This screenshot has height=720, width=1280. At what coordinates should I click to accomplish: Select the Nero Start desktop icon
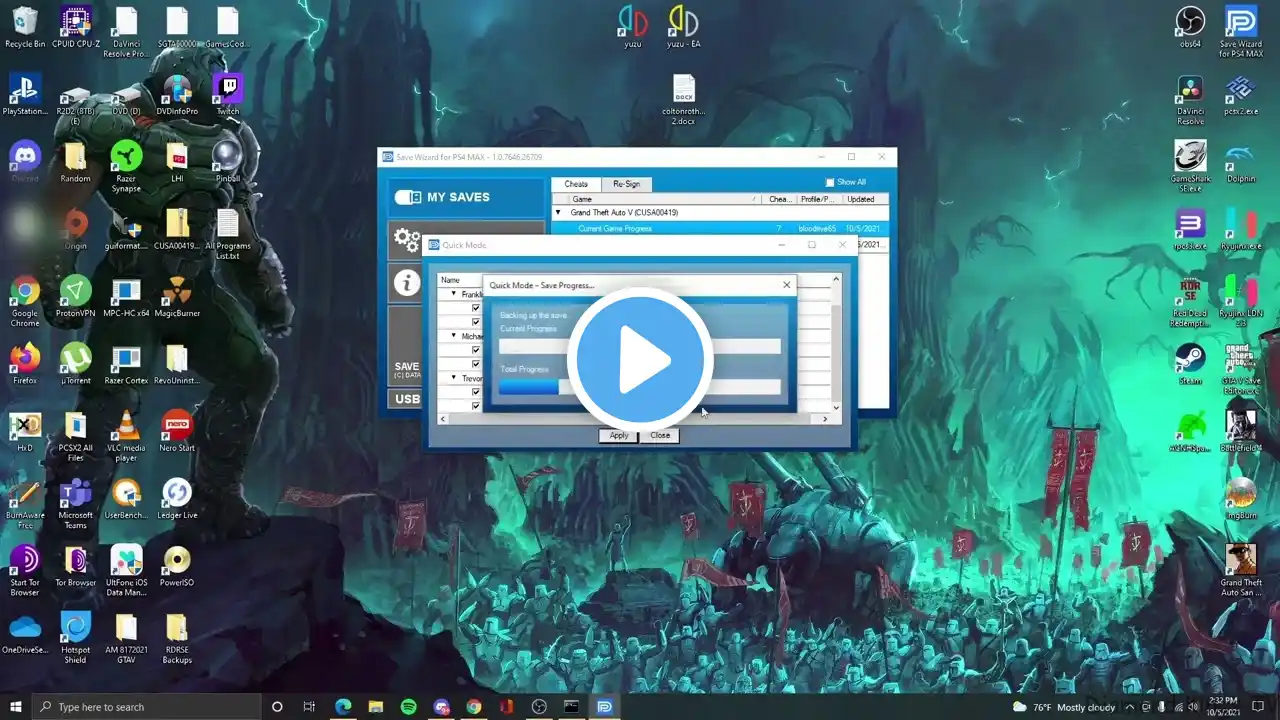click(x=177, y=432)
